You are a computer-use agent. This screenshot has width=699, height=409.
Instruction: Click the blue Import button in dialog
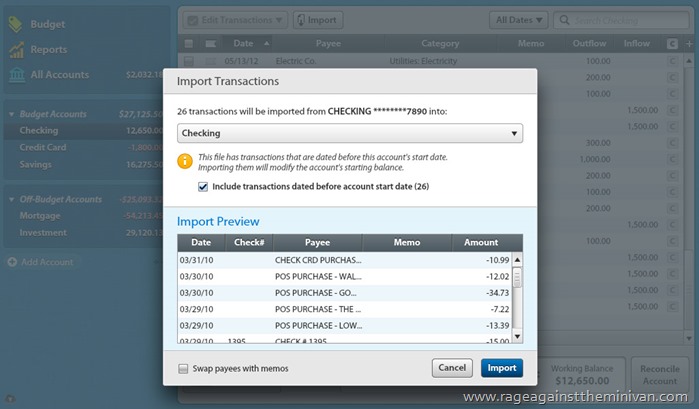tap(502, 368)
